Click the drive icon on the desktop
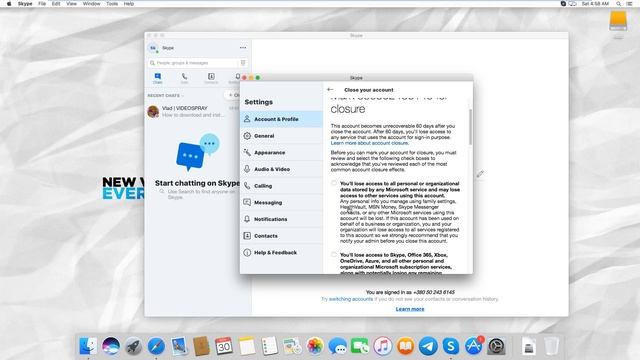 click(618, 22)
